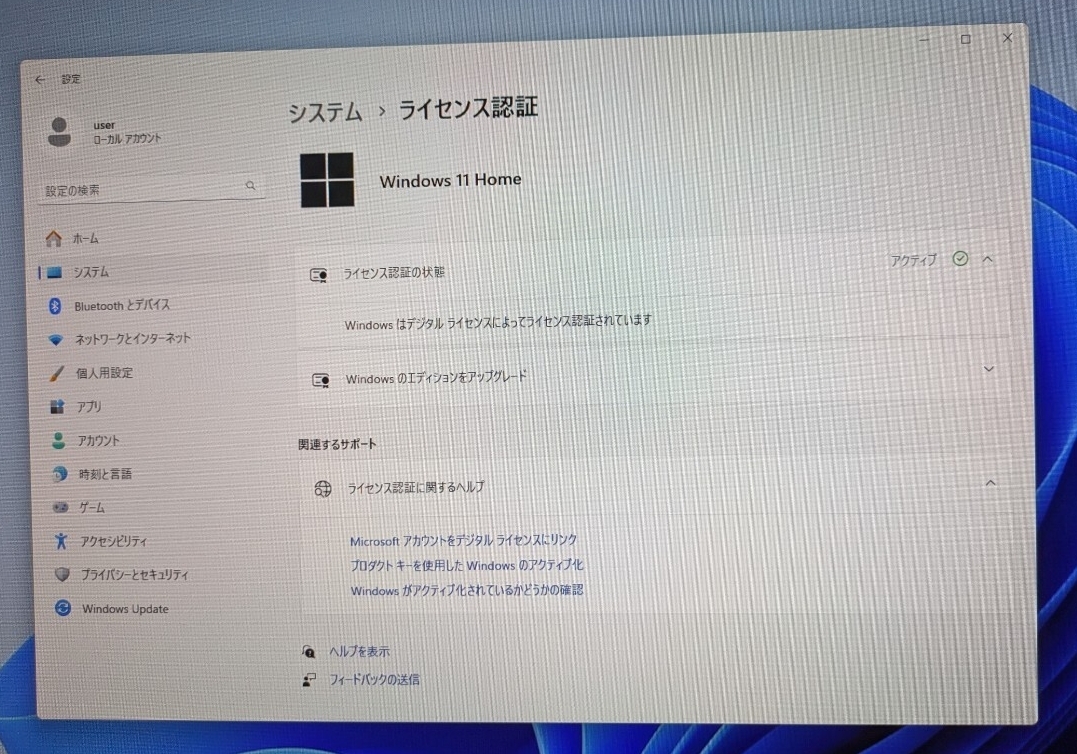This screenshot has width=1077, height=754.
Task: Open Windows がアクティブ化されているかどうかの確認 link
Action: [x=467, y=590]
